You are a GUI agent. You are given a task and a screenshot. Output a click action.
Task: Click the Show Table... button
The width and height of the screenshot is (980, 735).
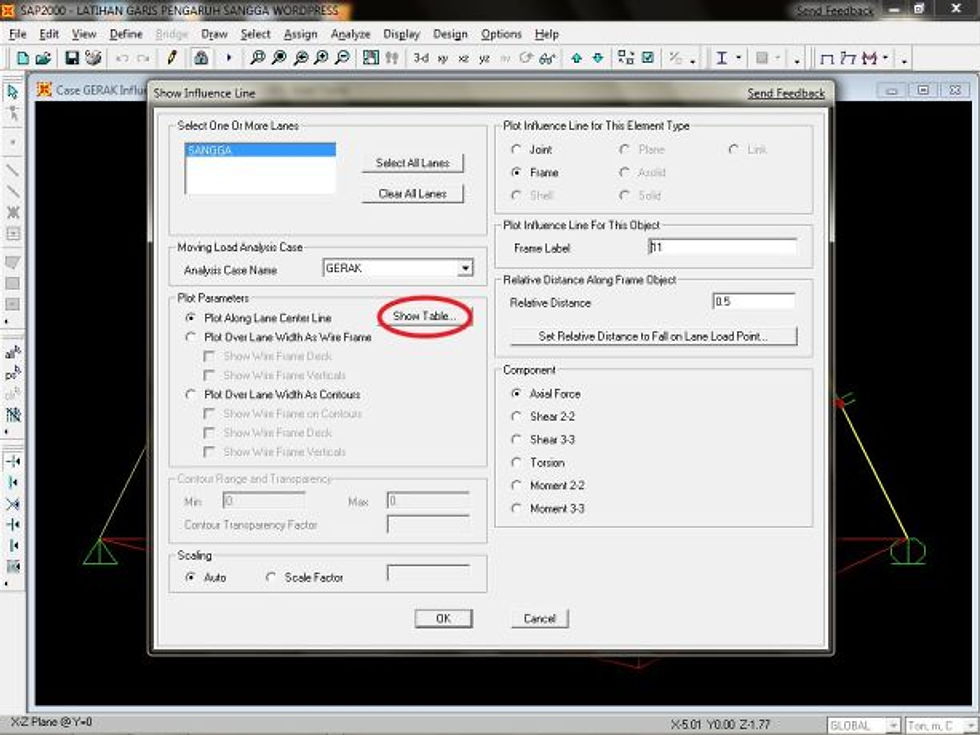pyautogui.click(x=424, y=316)
